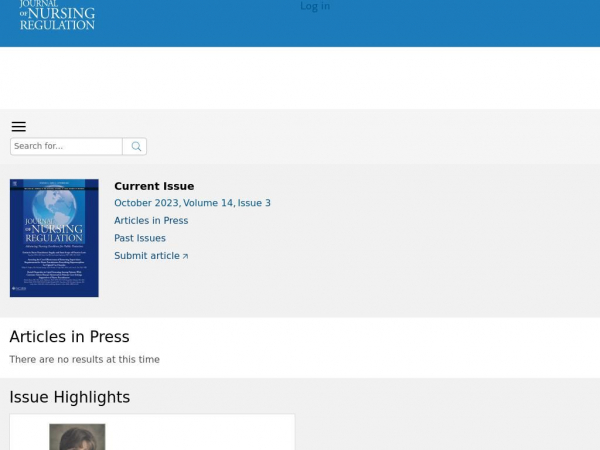Open the current issue cover thumbnail
The image size is (600, 450).
(x=54, y=238)
